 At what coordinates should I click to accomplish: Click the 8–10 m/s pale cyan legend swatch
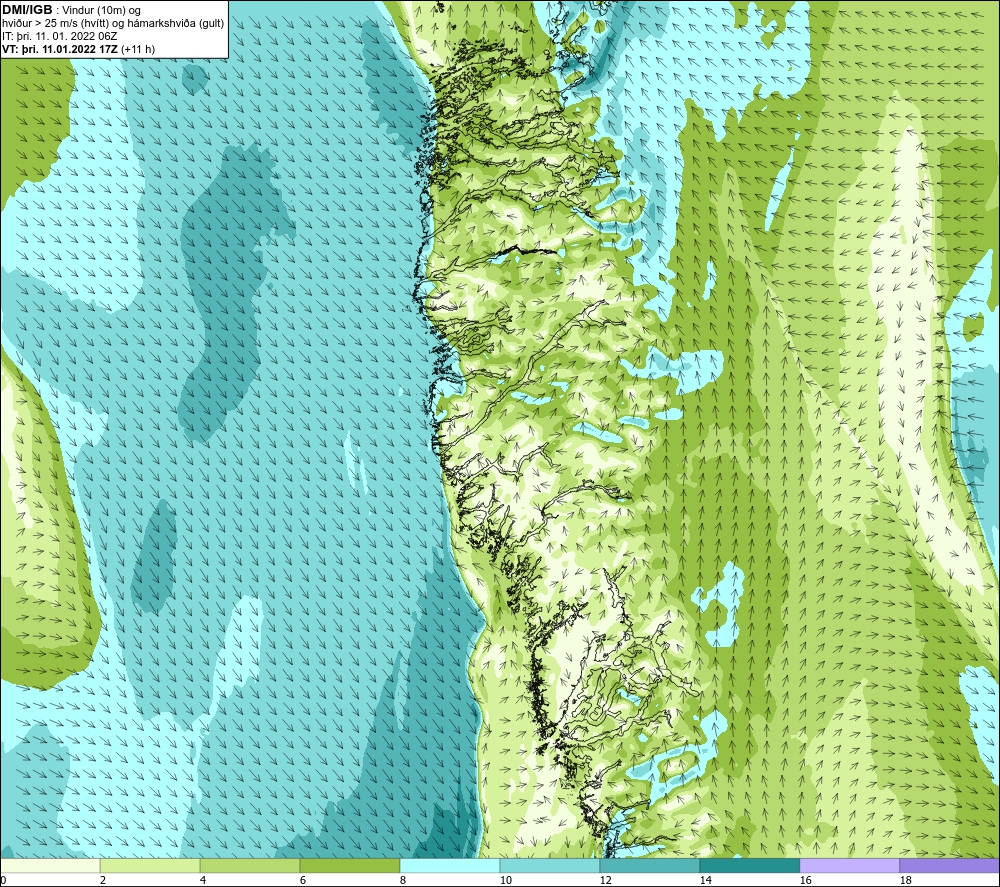click(450, 865)
